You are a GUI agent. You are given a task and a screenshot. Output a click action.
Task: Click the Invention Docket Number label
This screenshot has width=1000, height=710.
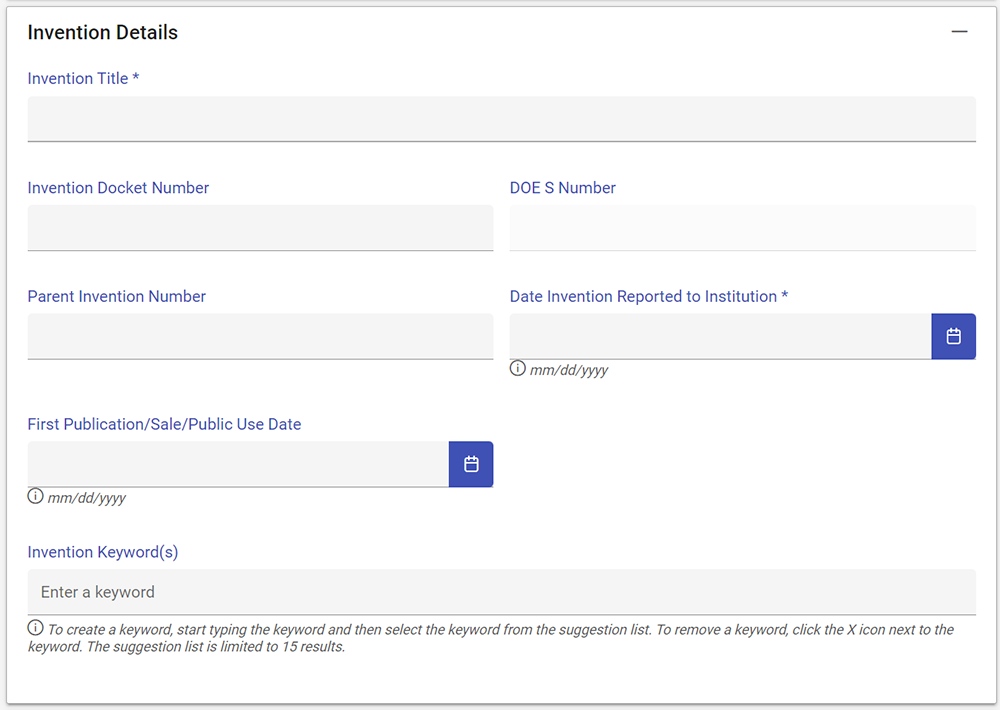(x=118, y=188)
